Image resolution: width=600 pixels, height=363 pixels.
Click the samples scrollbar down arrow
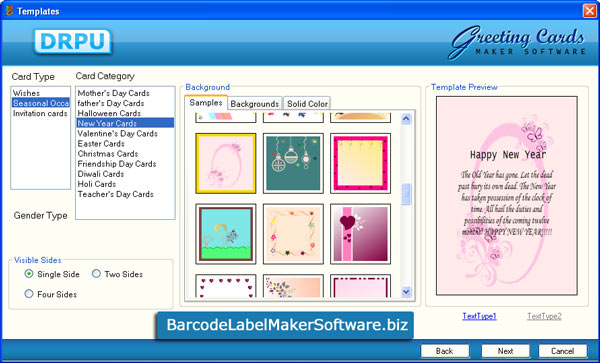(406, 292)
